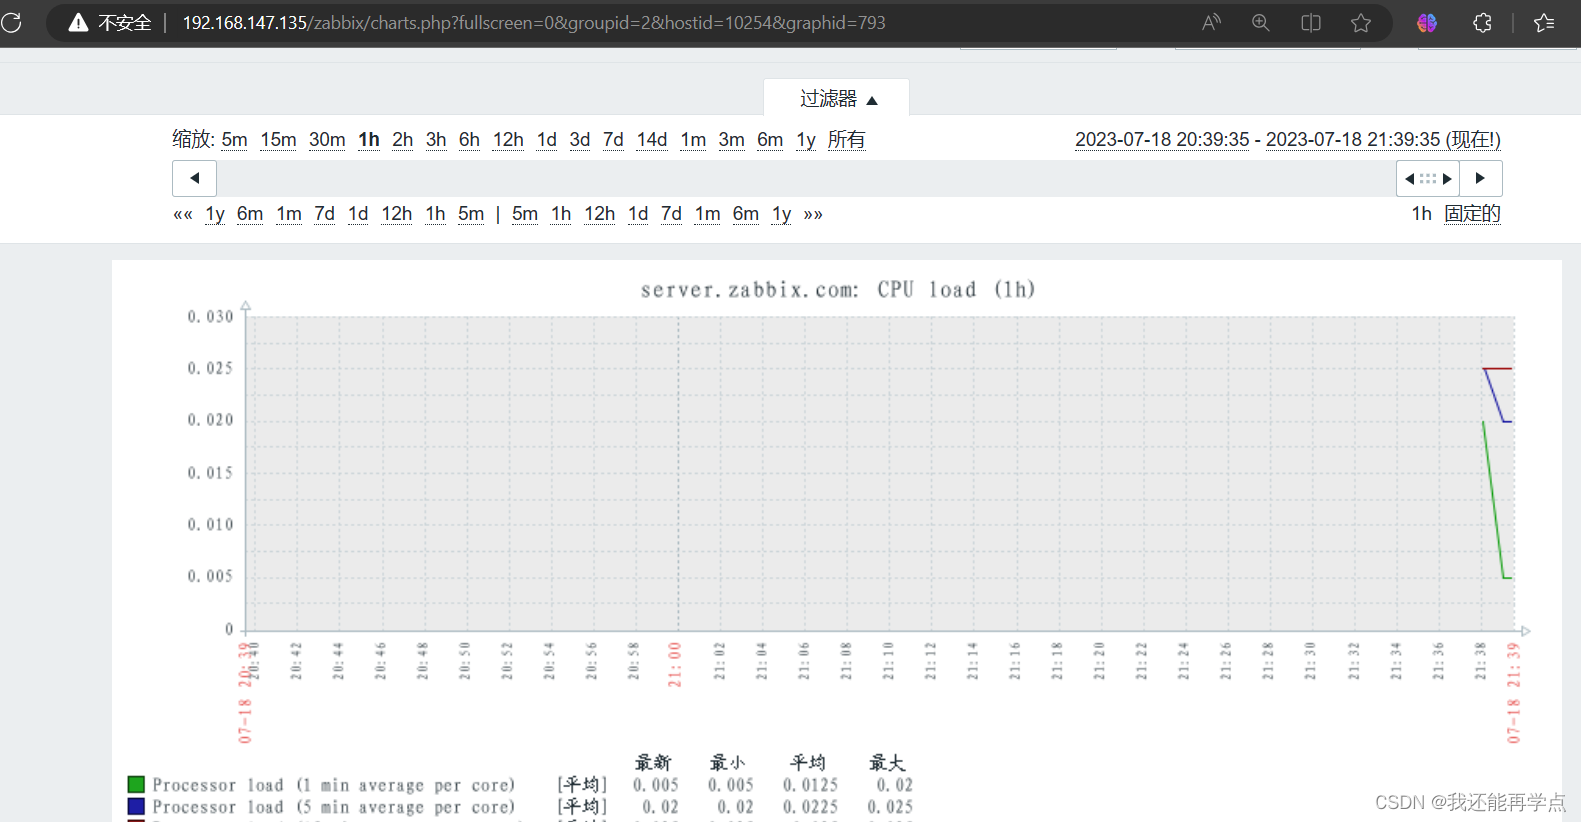Set zoom to 3d
1581x822 pixels.
pyautogui.click(x=580, y=139)
